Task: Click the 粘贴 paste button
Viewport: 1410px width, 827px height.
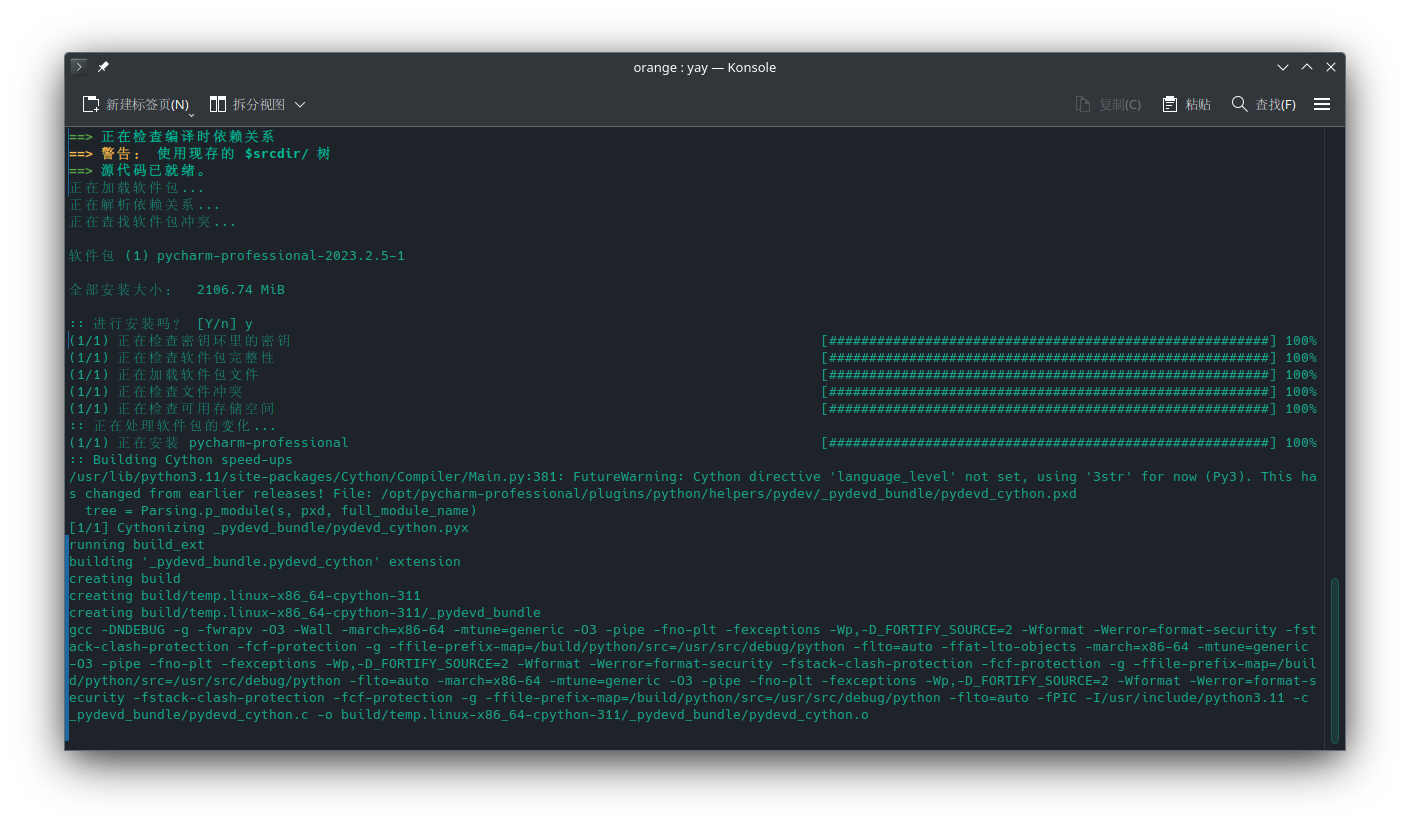Action: 1187,104
